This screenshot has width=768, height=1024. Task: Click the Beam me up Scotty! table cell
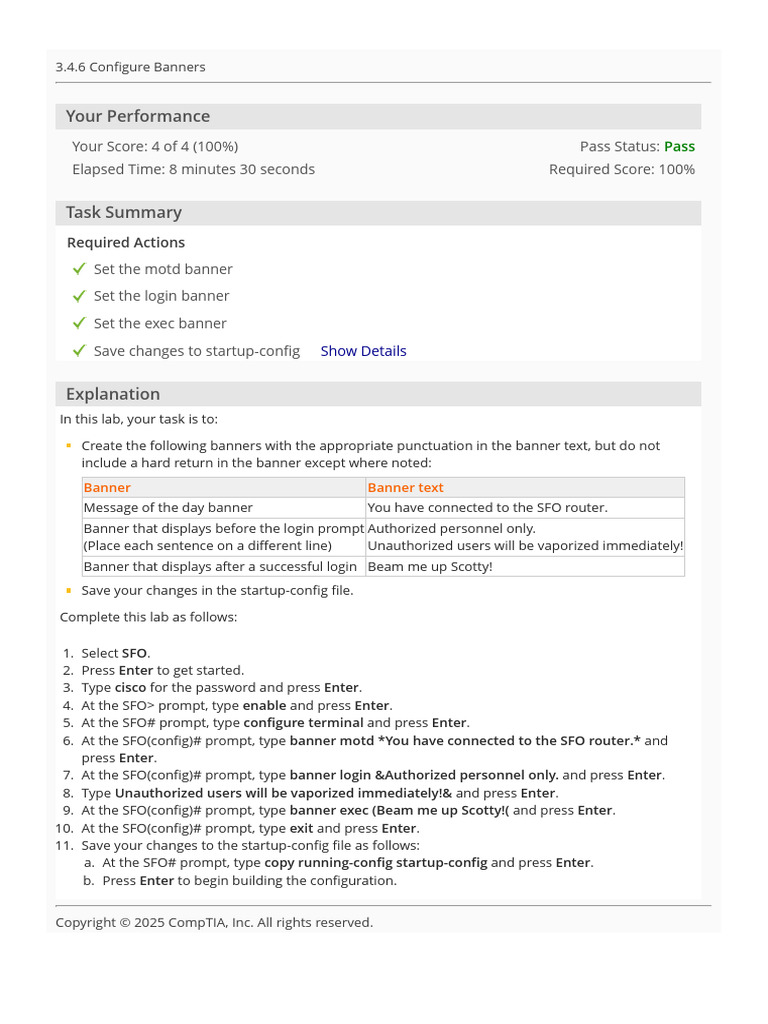(x=430, y=566)
